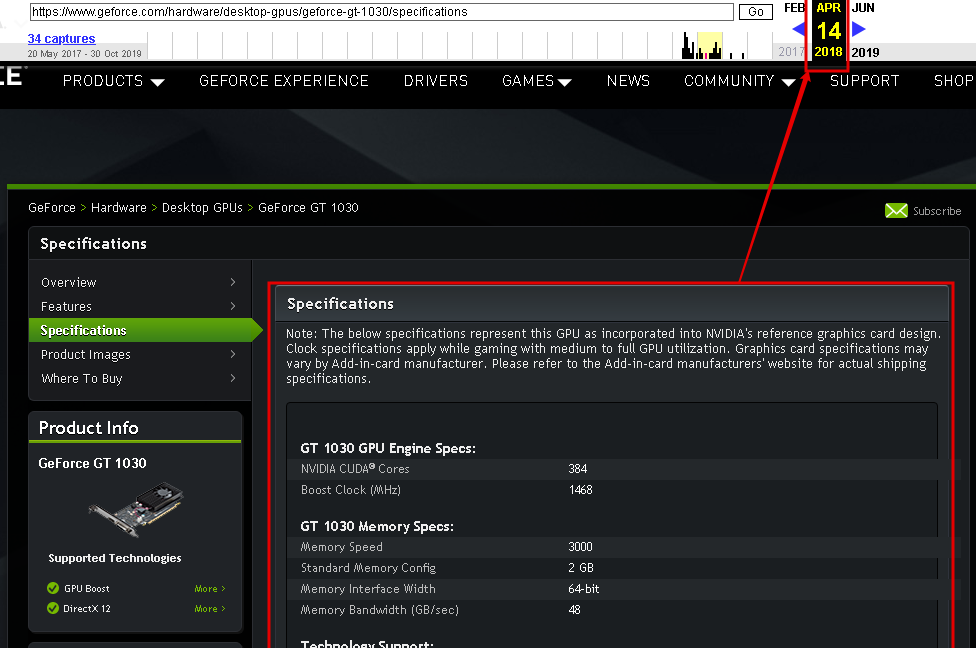The width and height of the screenshot is (976, 648).
Task: Click Memory Bandwidth value 48
Action: pos(574,610)
